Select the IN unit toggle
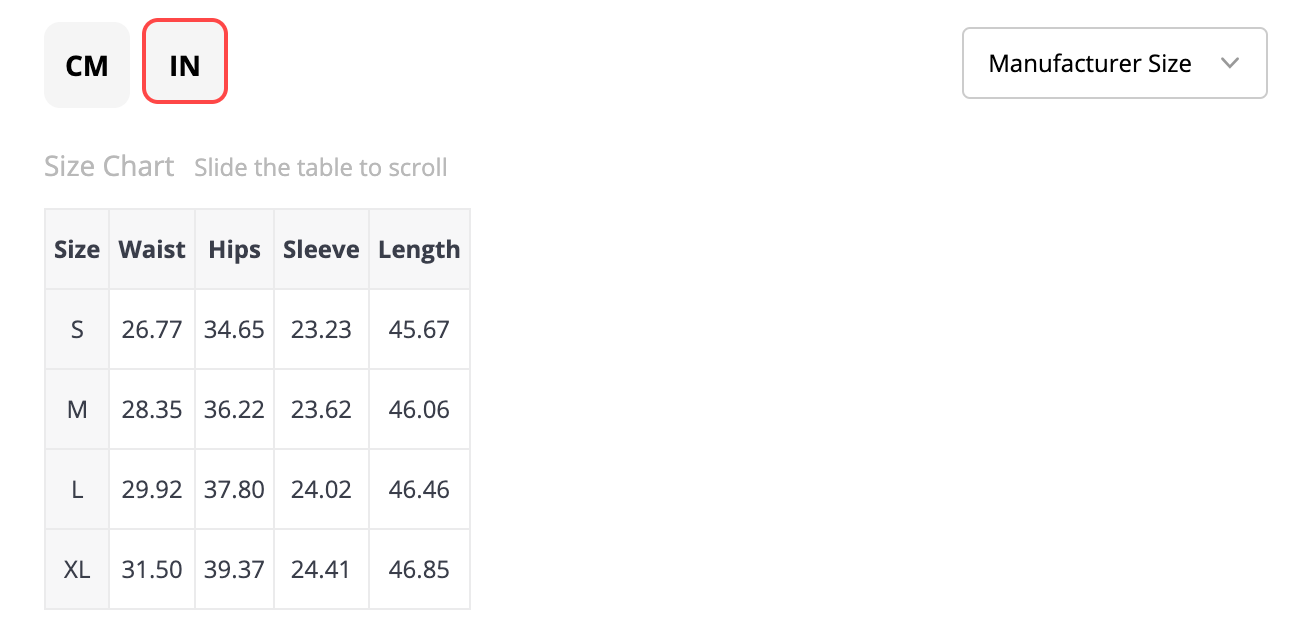 (185, 66)
